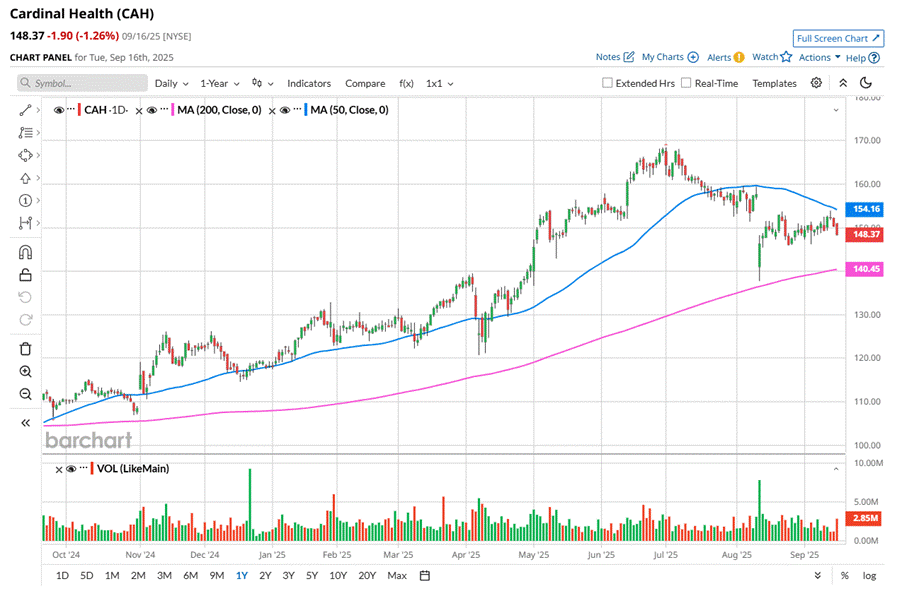Toggle percent scale mode
Screen dimensions: 902x591
pyautogui.click(x=844, y=575)
